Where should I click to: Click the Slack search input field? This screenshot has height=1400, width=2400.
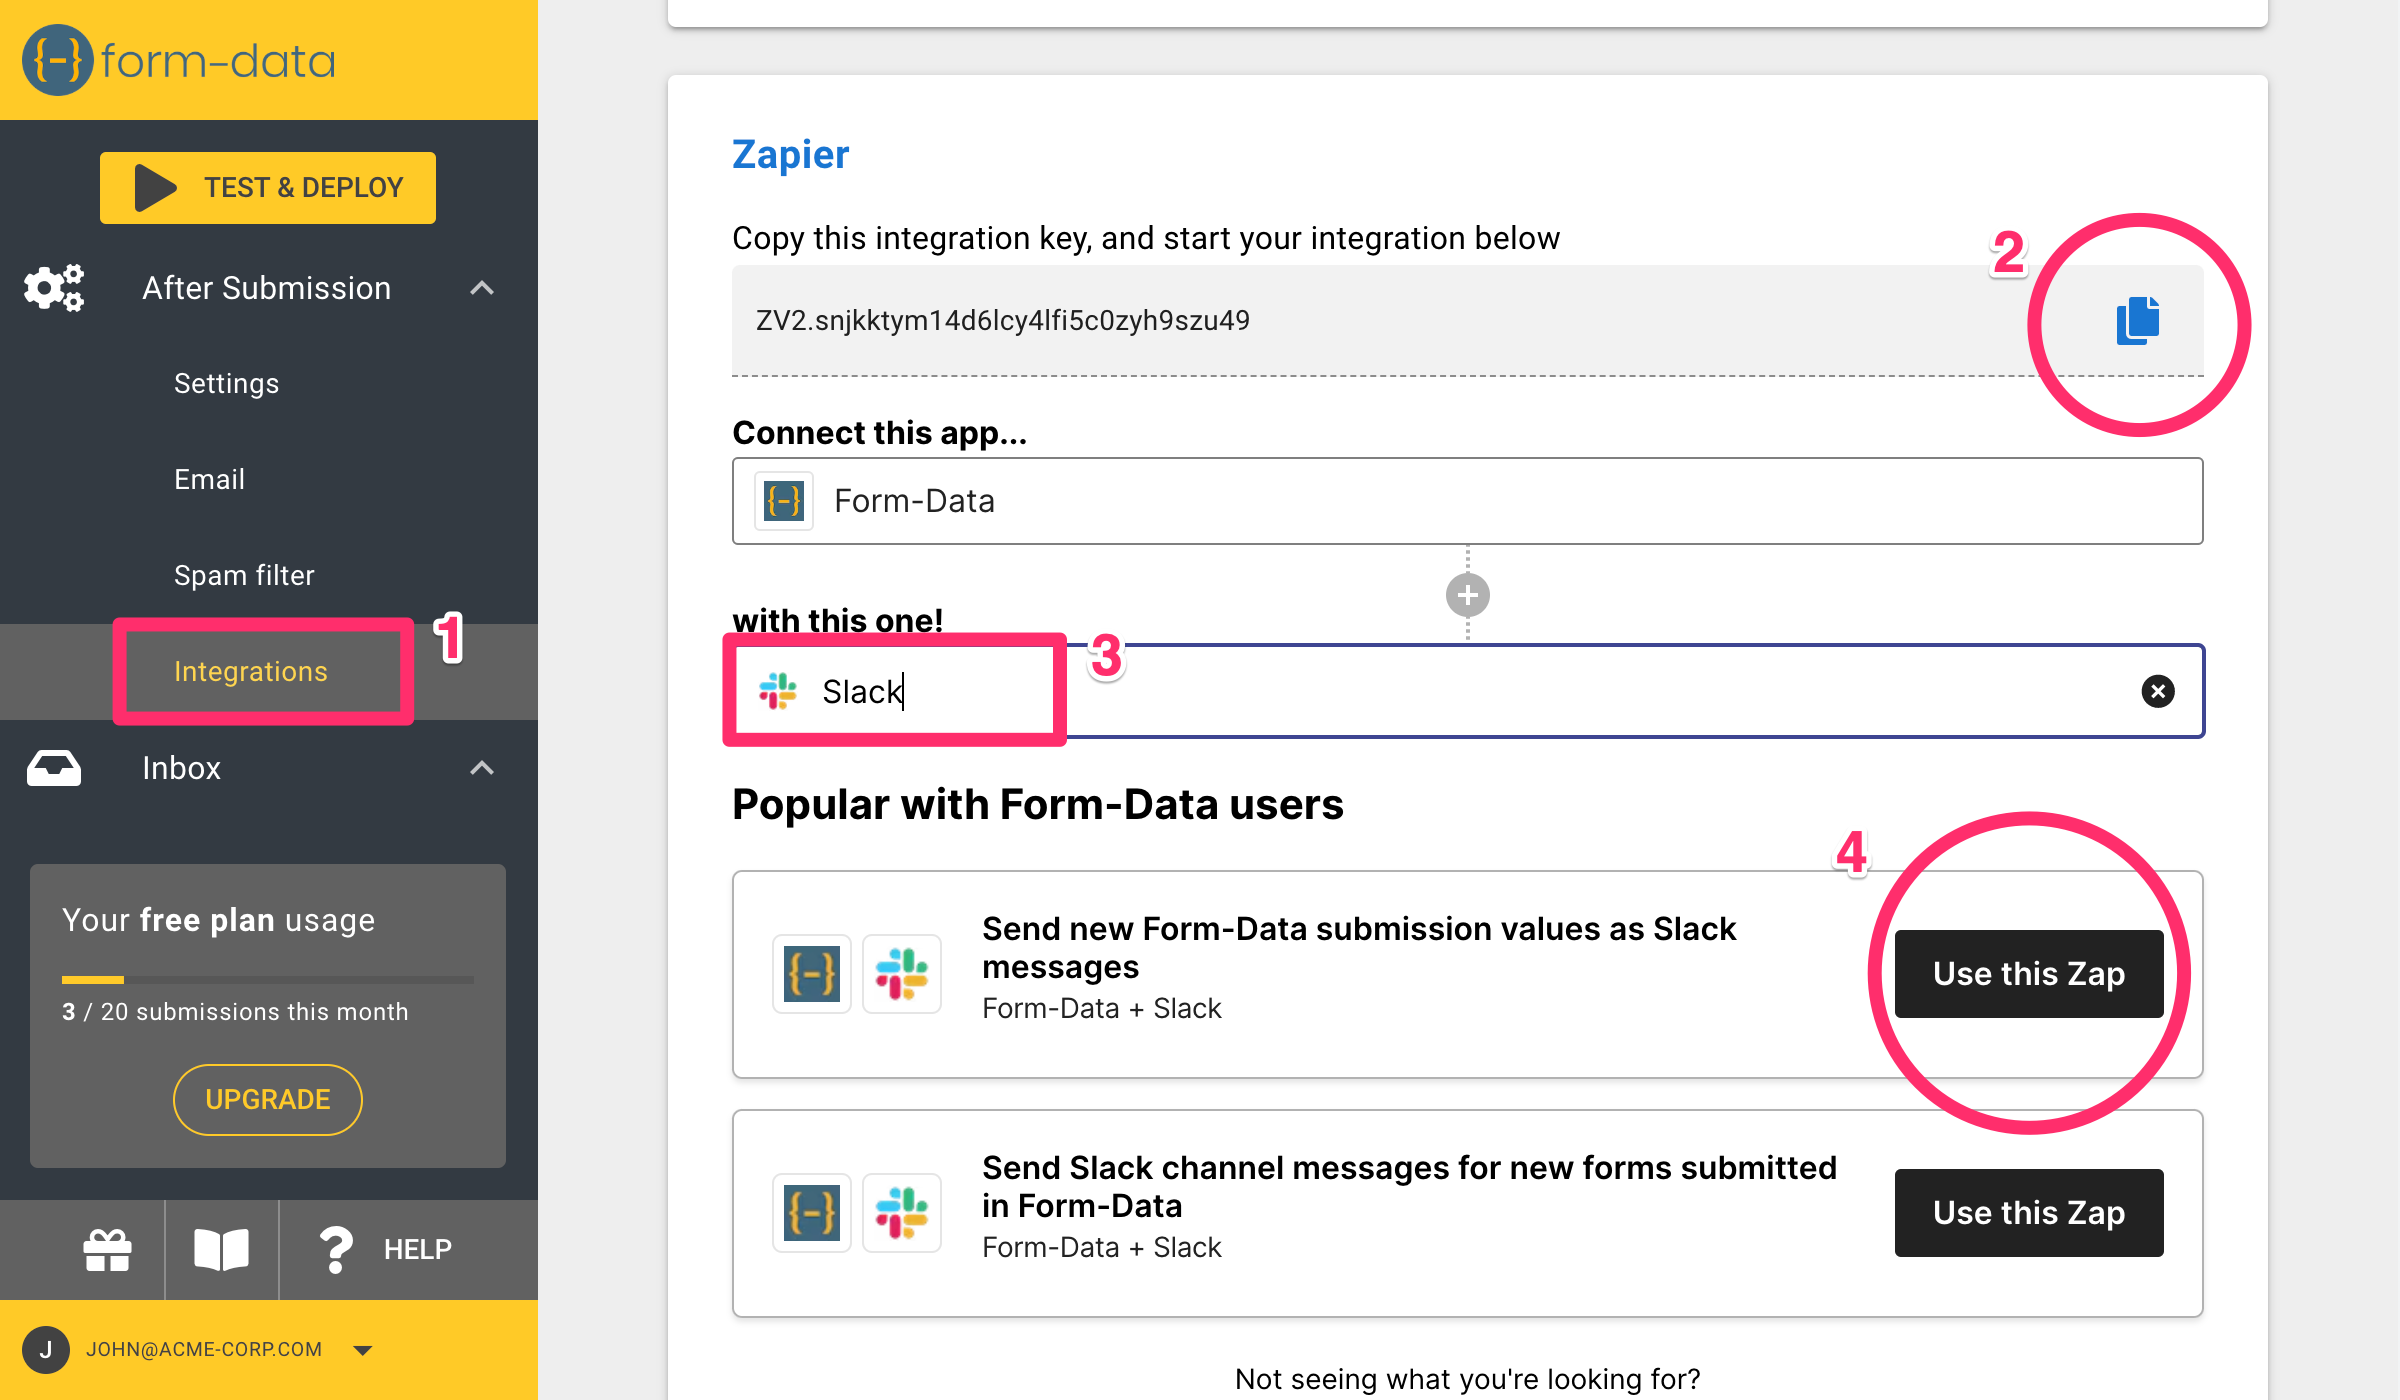coord(1468,691)
